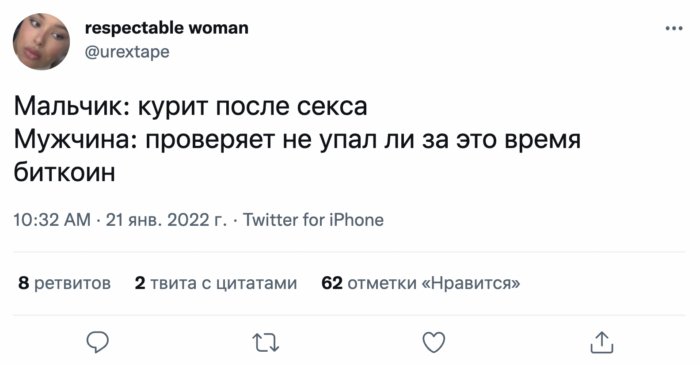This screenshot has width=700, height=365.
Task: Open the author's profile picture
Action: (x=41, y=41)
